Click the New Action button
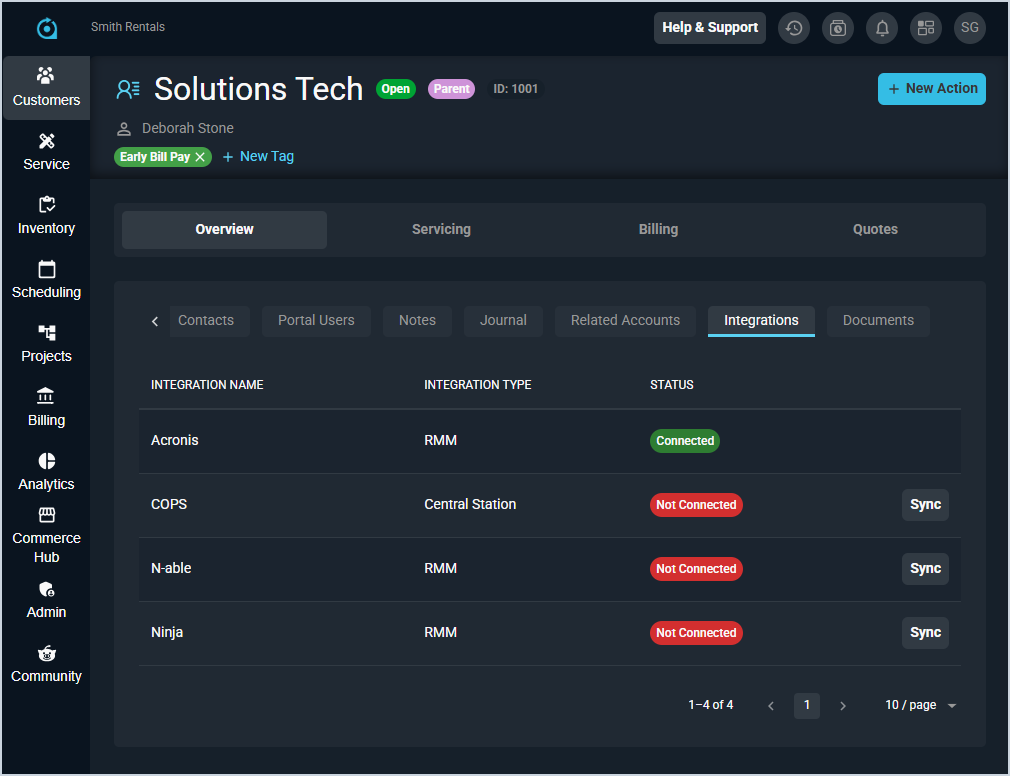Viewport: 1010px width, 776px height. [931, 89]
